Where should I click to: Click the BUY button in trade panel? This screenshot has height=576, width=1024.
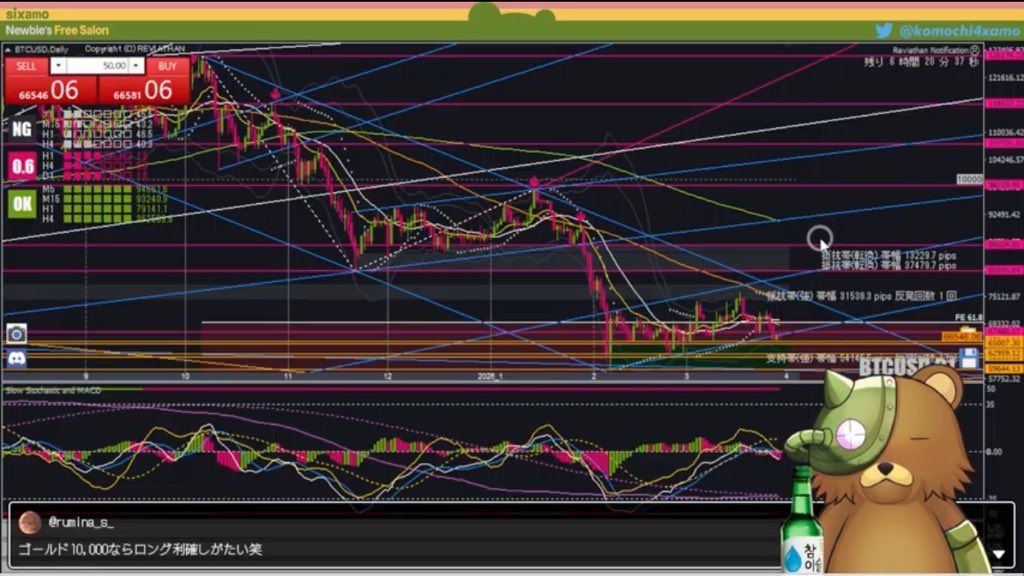point(167,66)
